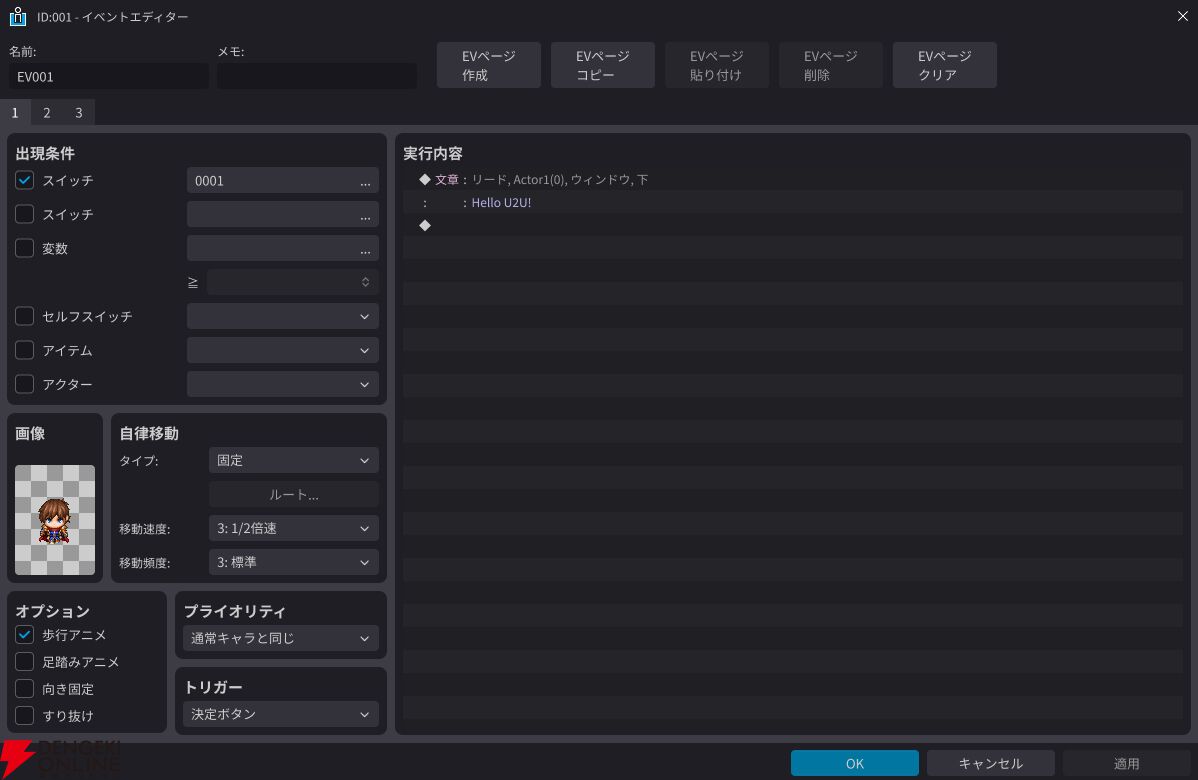Switch to event page tab 3
The width and height of the screenshot is (1198, 780).
79,112
